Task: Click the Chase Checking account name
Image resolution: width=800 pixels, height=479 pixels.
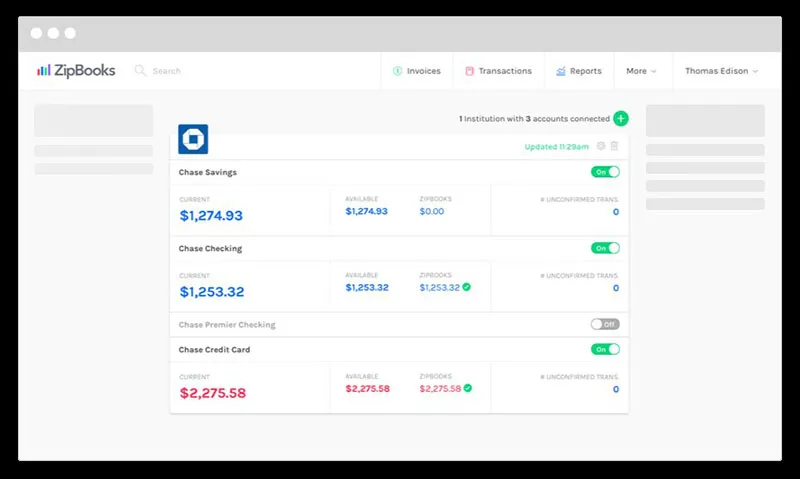Action: coord(210,248)
